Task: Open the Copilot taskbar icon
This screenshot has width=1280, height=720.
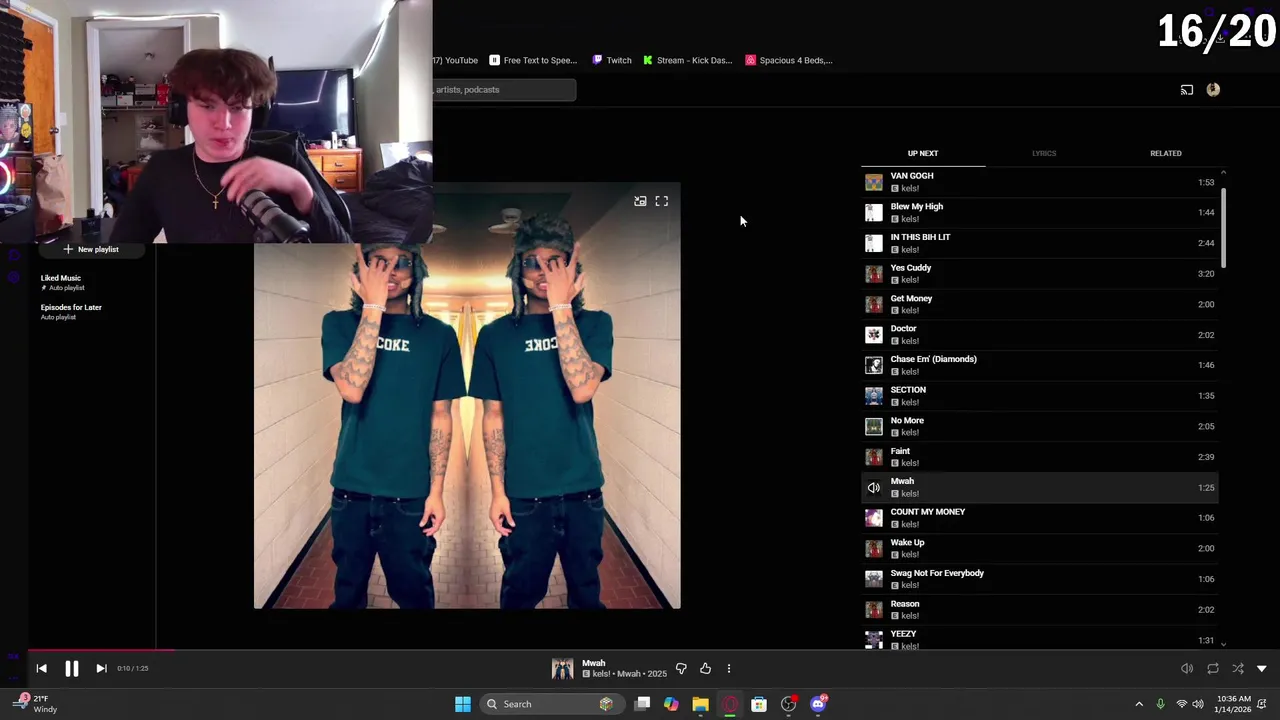Action: [x=671, y=704]
